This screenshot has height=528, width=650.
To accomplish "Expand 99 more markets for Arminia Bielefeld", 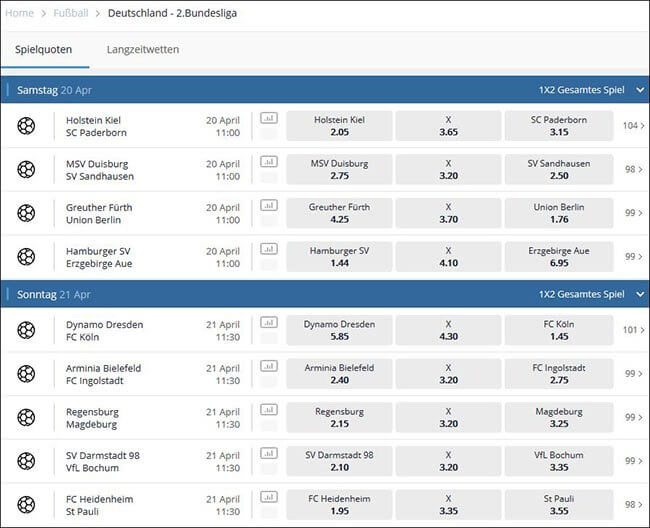I will tap(634, 374).
